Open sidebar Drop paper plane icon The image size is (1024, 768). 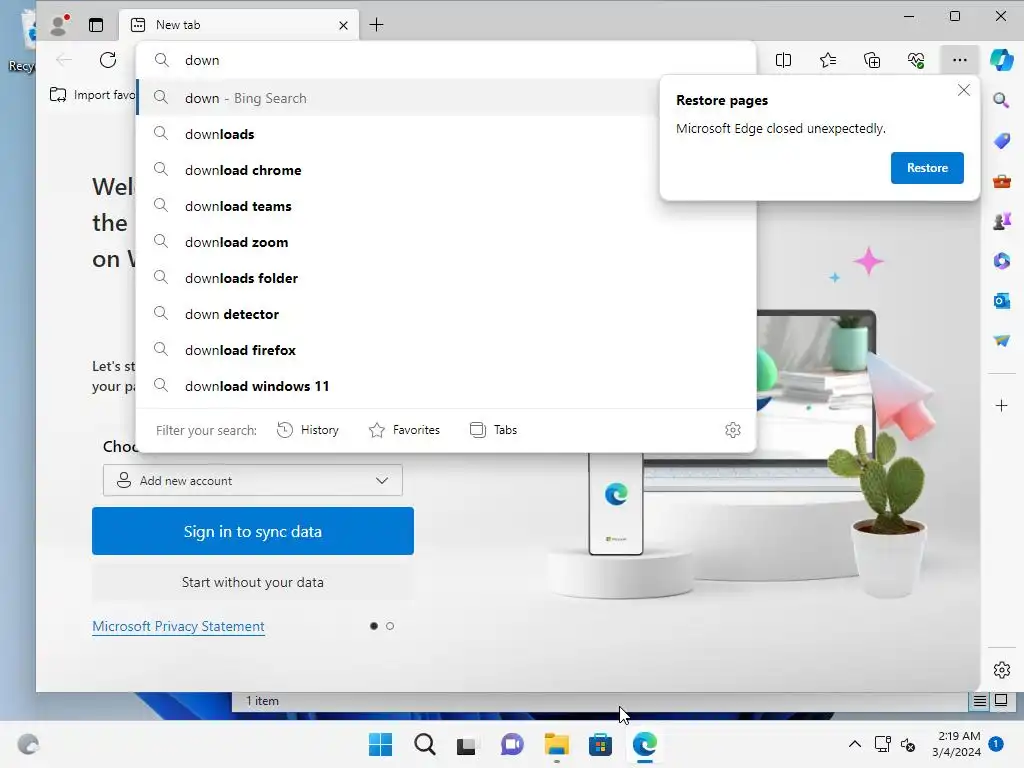click(x=1001, y=340)
